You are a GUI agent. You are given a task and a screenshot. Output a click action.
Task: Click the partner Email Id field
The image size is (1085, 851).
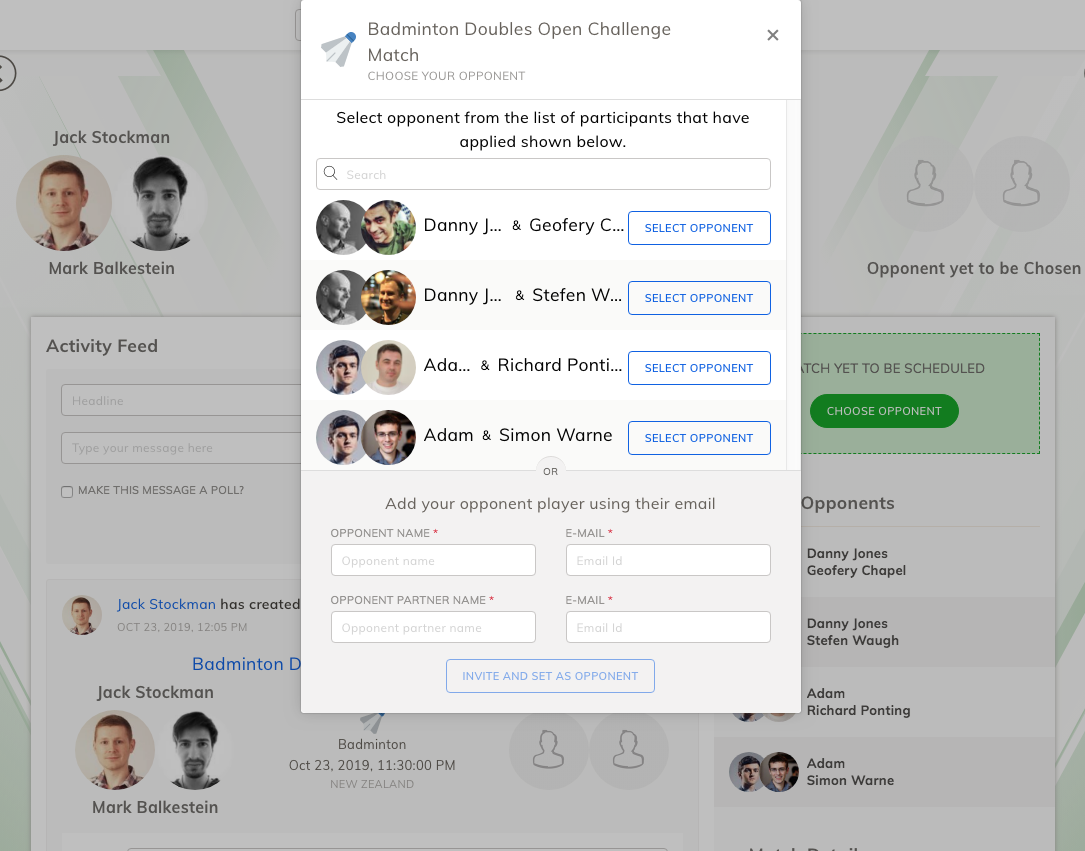coord(668,627)
